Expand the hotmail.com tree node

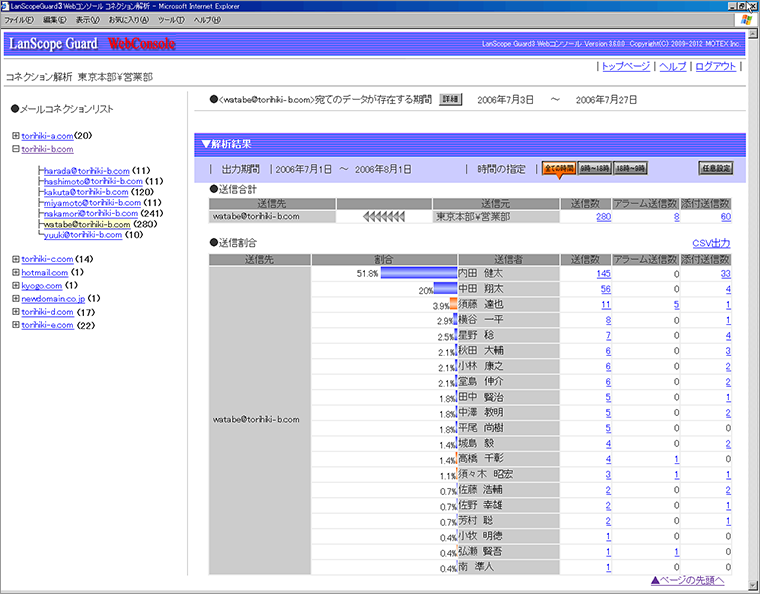16,272
